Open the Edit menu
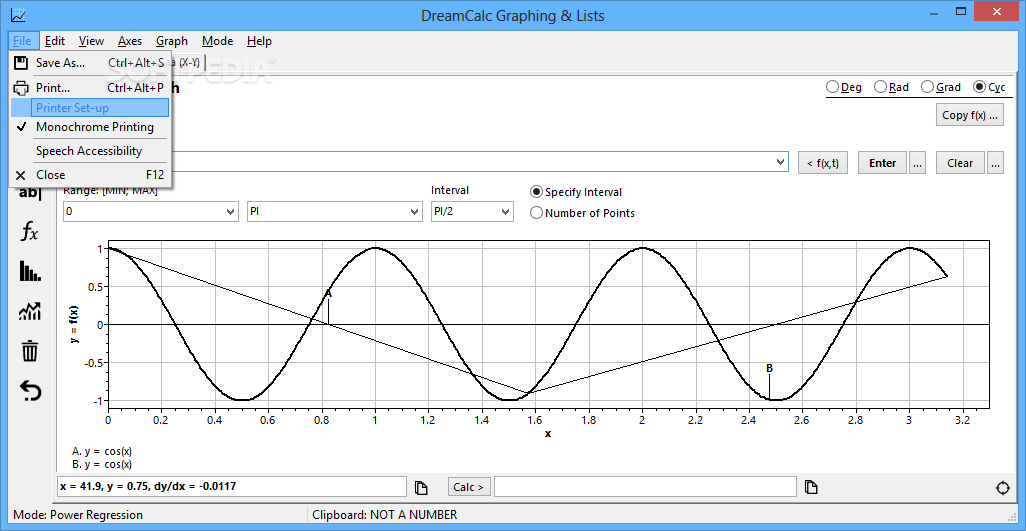The image size is (1026, 531). [x=55, y=41]
